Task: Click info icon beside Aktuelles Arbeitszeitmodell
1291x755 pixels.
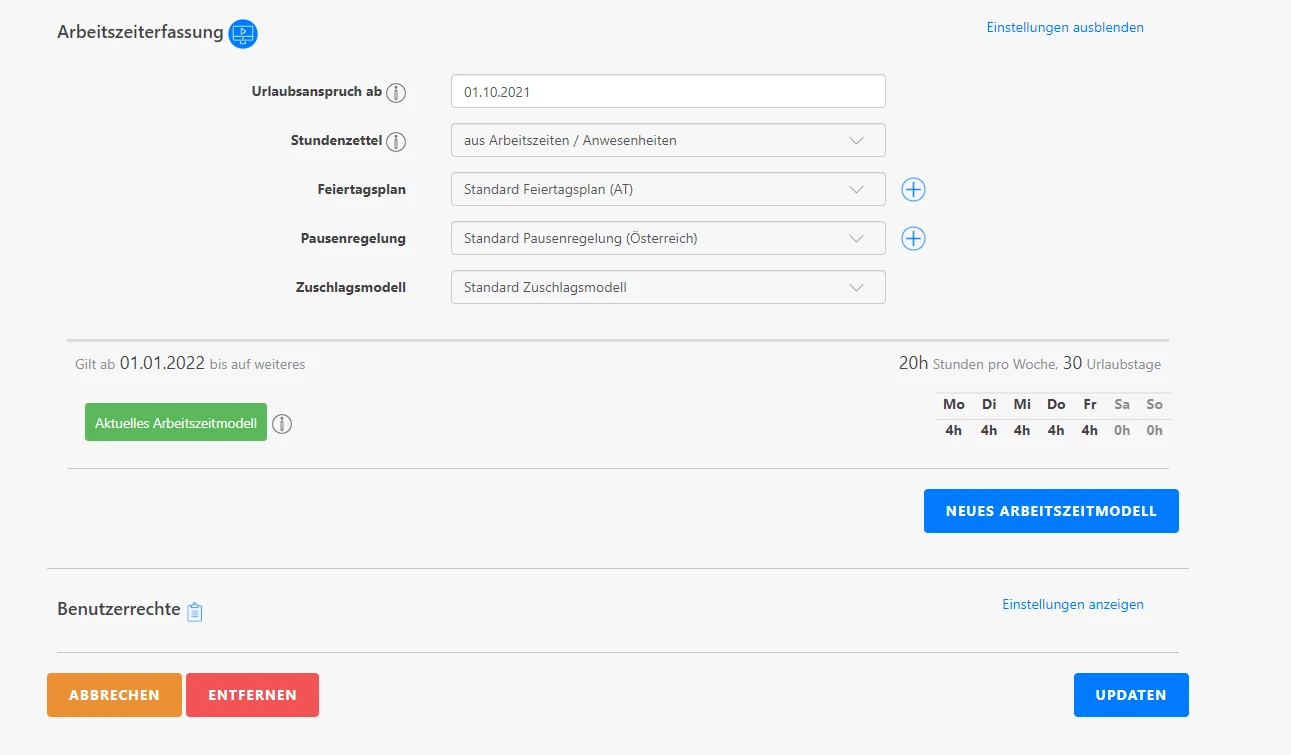Action: [283, 424]
